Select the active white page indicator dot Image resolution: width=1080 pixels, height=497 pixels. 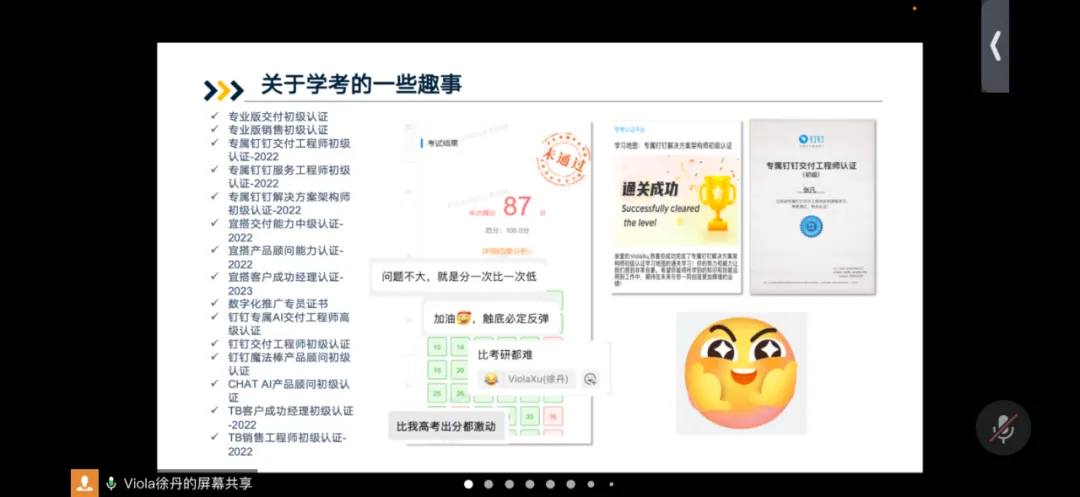coord(468,484)
